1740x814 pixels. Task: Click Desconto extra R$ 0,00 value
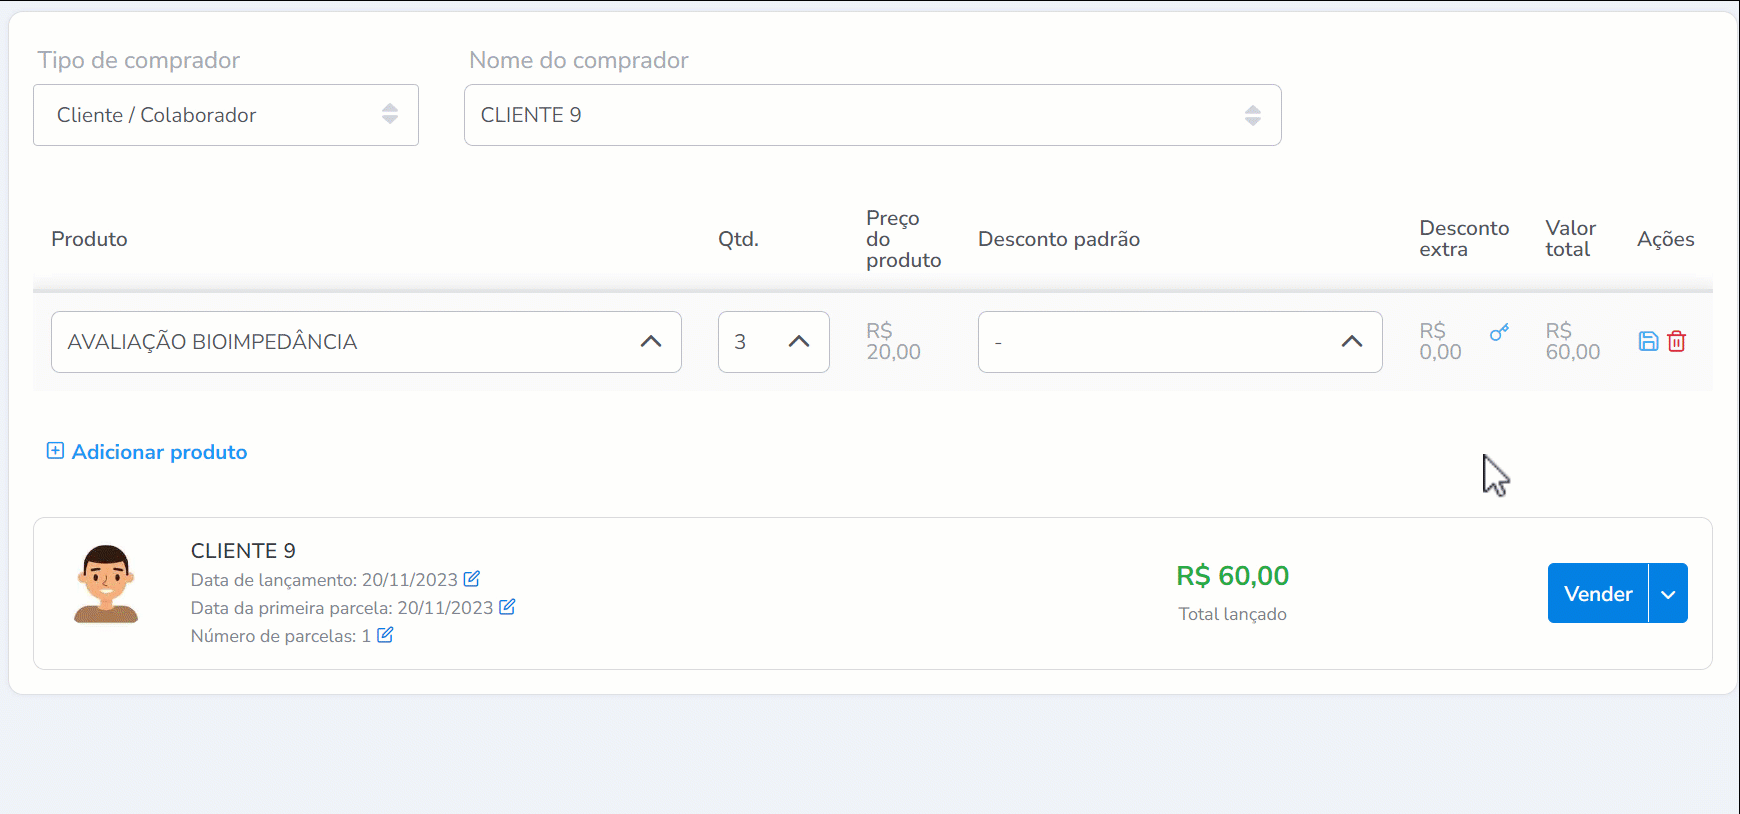[x=1440, y=342]
